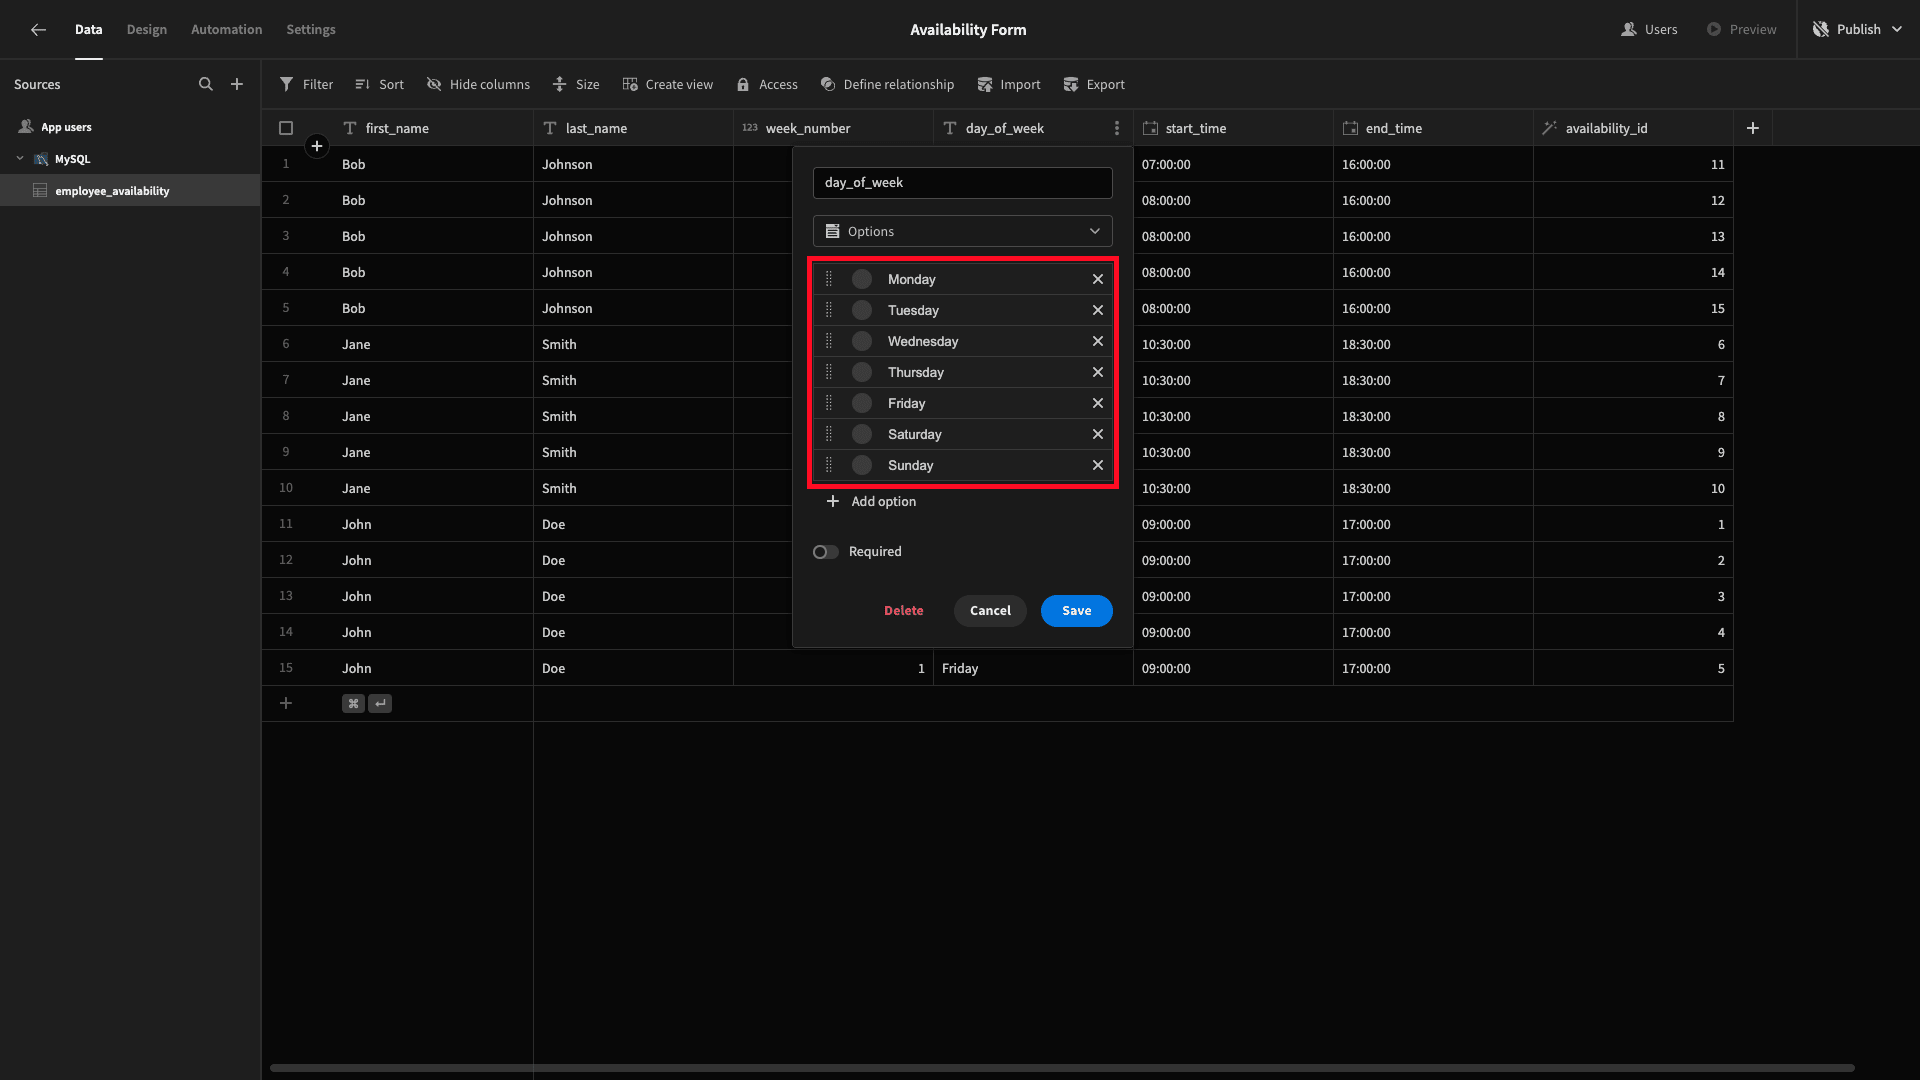Screen dimensions: 1920x1080
Task: Remove the Sunday option
Action: pos(1098,465)
